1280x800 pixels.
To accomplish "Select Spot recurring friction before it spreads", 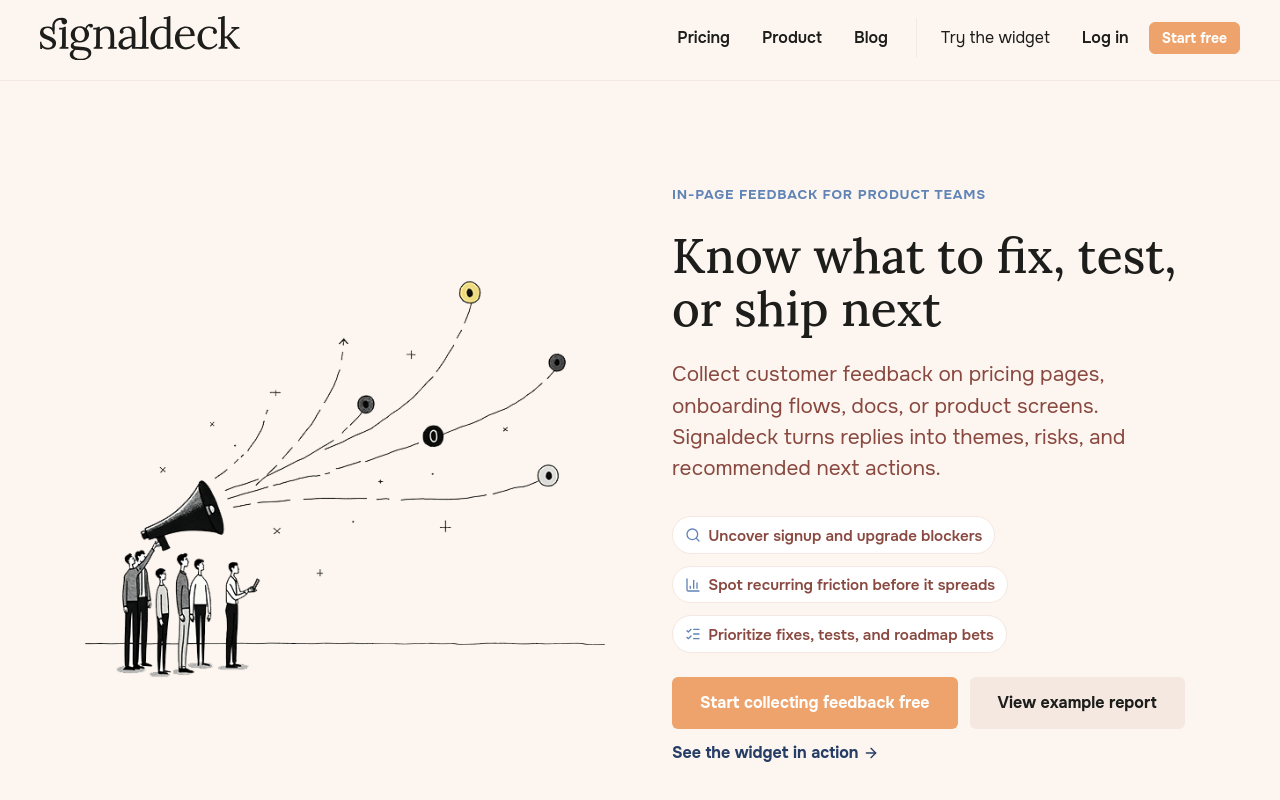I will coord(840,585).
